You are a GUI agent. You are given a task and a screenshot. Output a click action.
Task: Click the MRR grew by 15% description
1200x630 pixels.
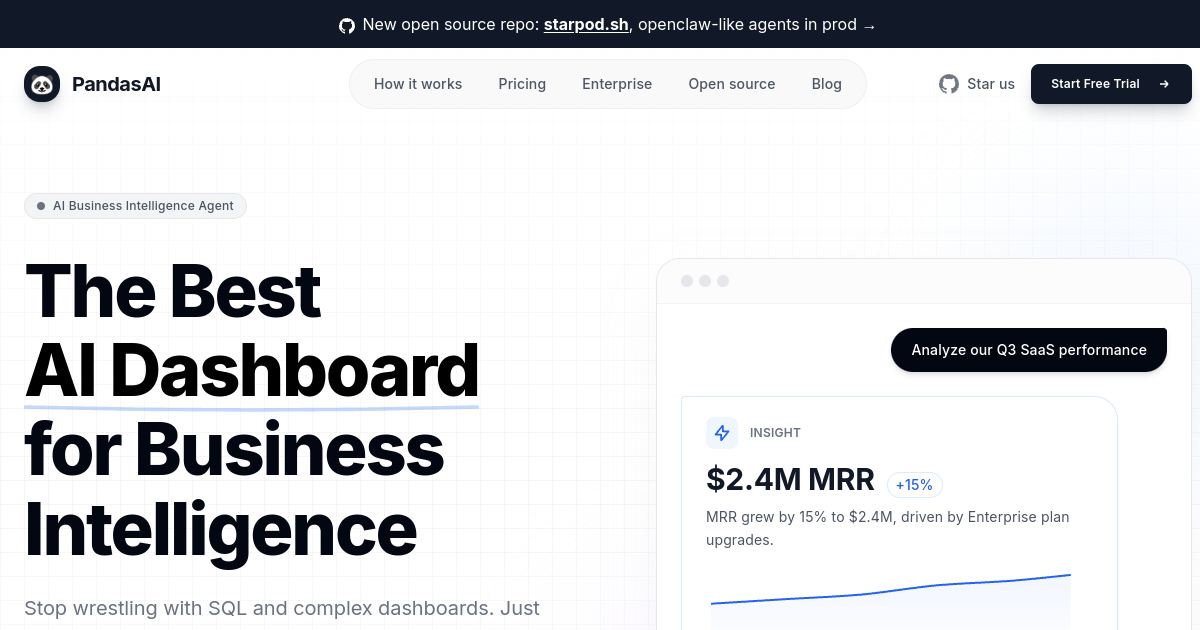click(888, 528)
